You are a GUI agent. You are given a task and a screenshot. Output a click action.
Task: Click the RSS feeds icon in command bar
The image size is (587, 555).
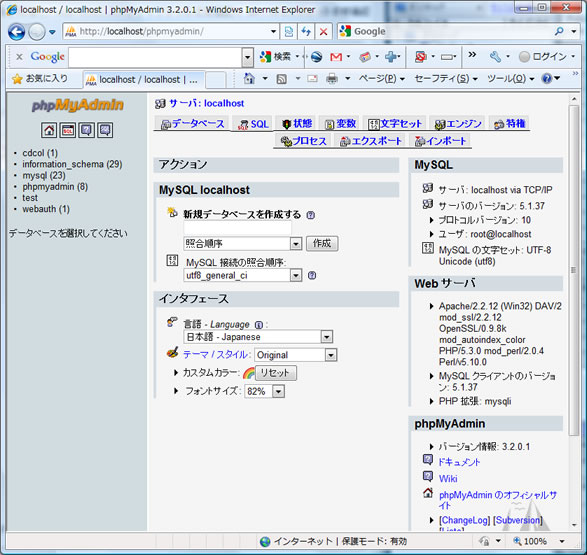tap(282, 79)
